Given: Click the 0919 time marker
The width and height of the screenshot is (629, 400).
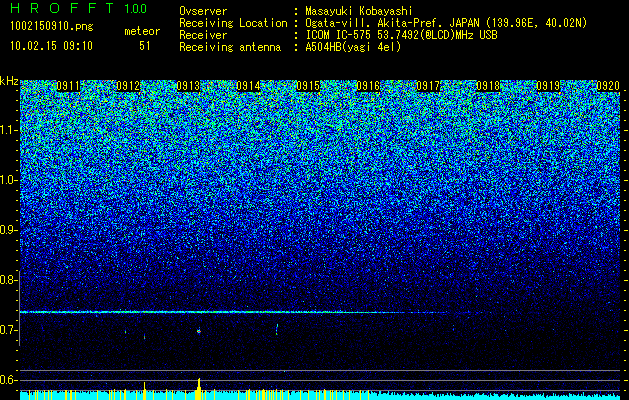Looking at the screenshot, I should tap(548, 86).
